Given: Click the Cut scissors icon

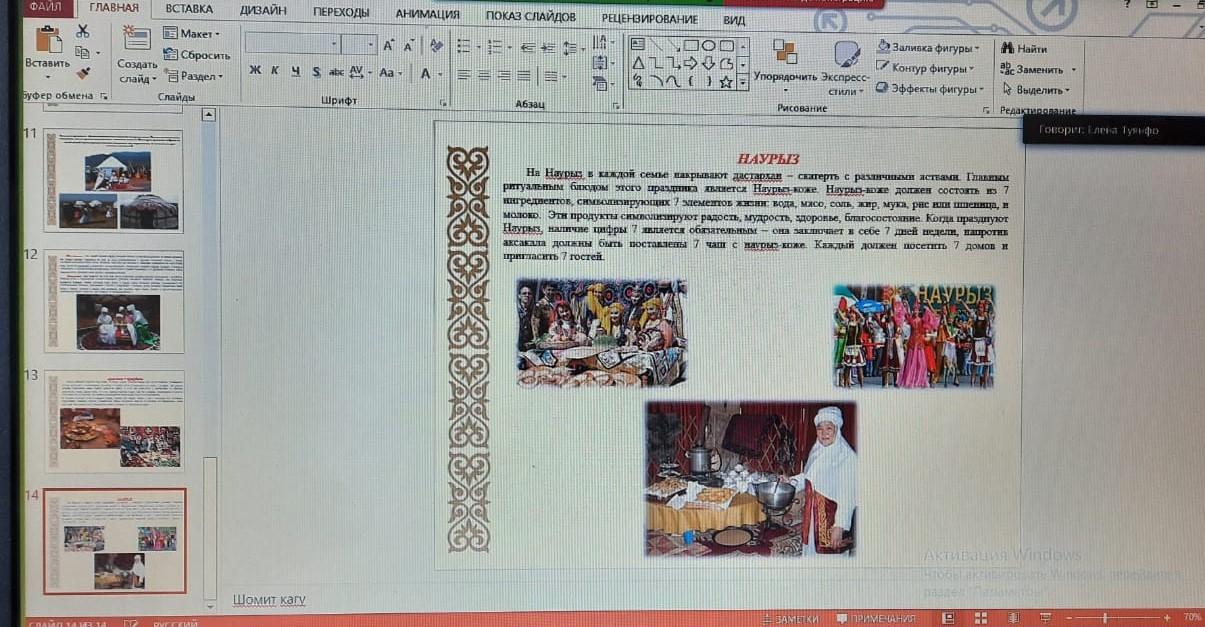Looking at the screenshot, I should (x=82, y=32).
